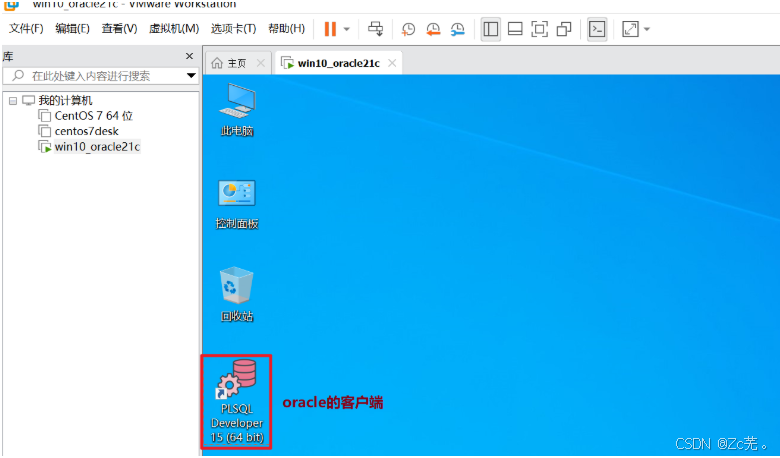Select the 回收站 recycle bin icon
The width and height of the screenshot is (780, 458).
pyautogui.click(x=237, y=294)
